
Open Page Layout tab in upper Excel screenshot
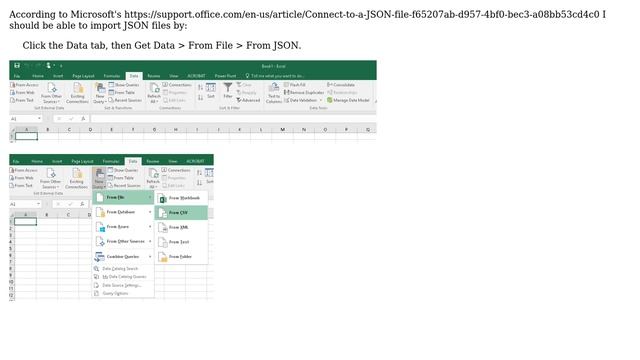click(x=83, y=76)
